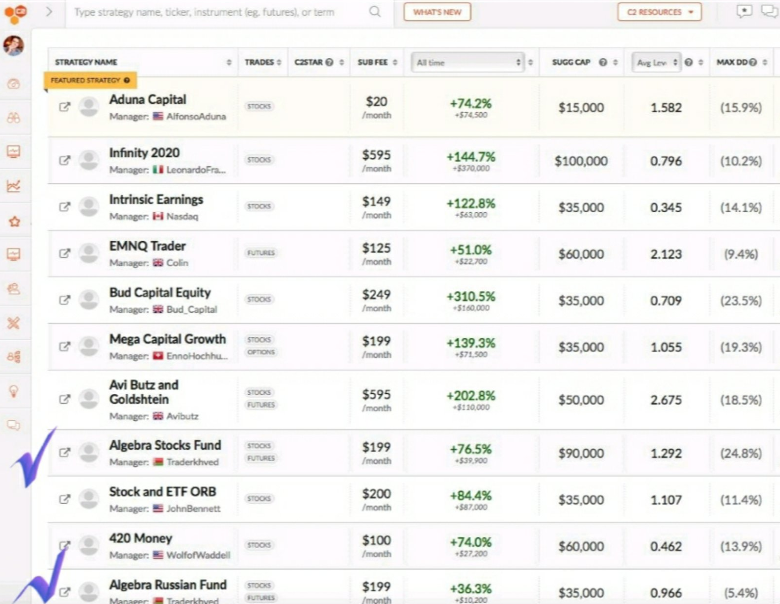Click manager name WolfofWaddell
Viewport: 780px width, 604px height.
(198, 555)
